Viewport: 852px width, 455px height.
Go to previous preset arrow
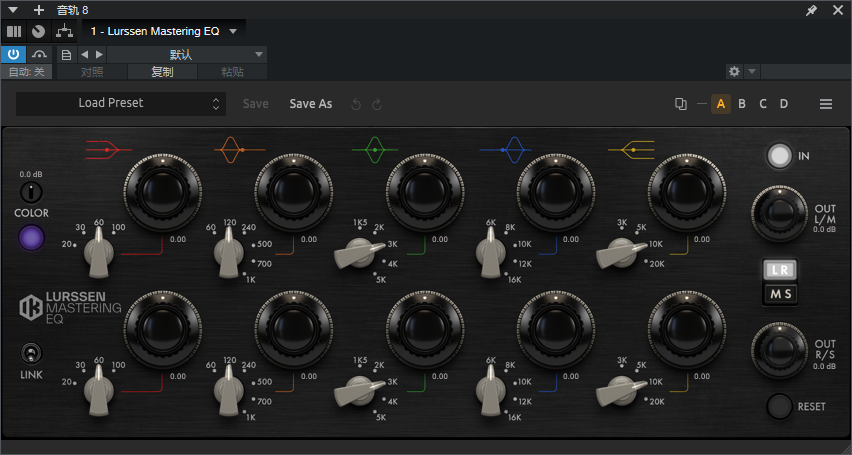coord(84,54)
